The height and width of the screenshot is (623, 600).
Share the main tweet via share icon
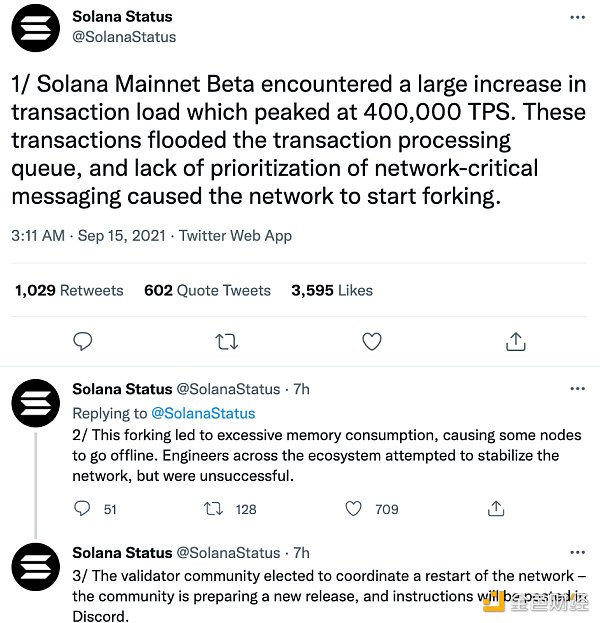515,342
